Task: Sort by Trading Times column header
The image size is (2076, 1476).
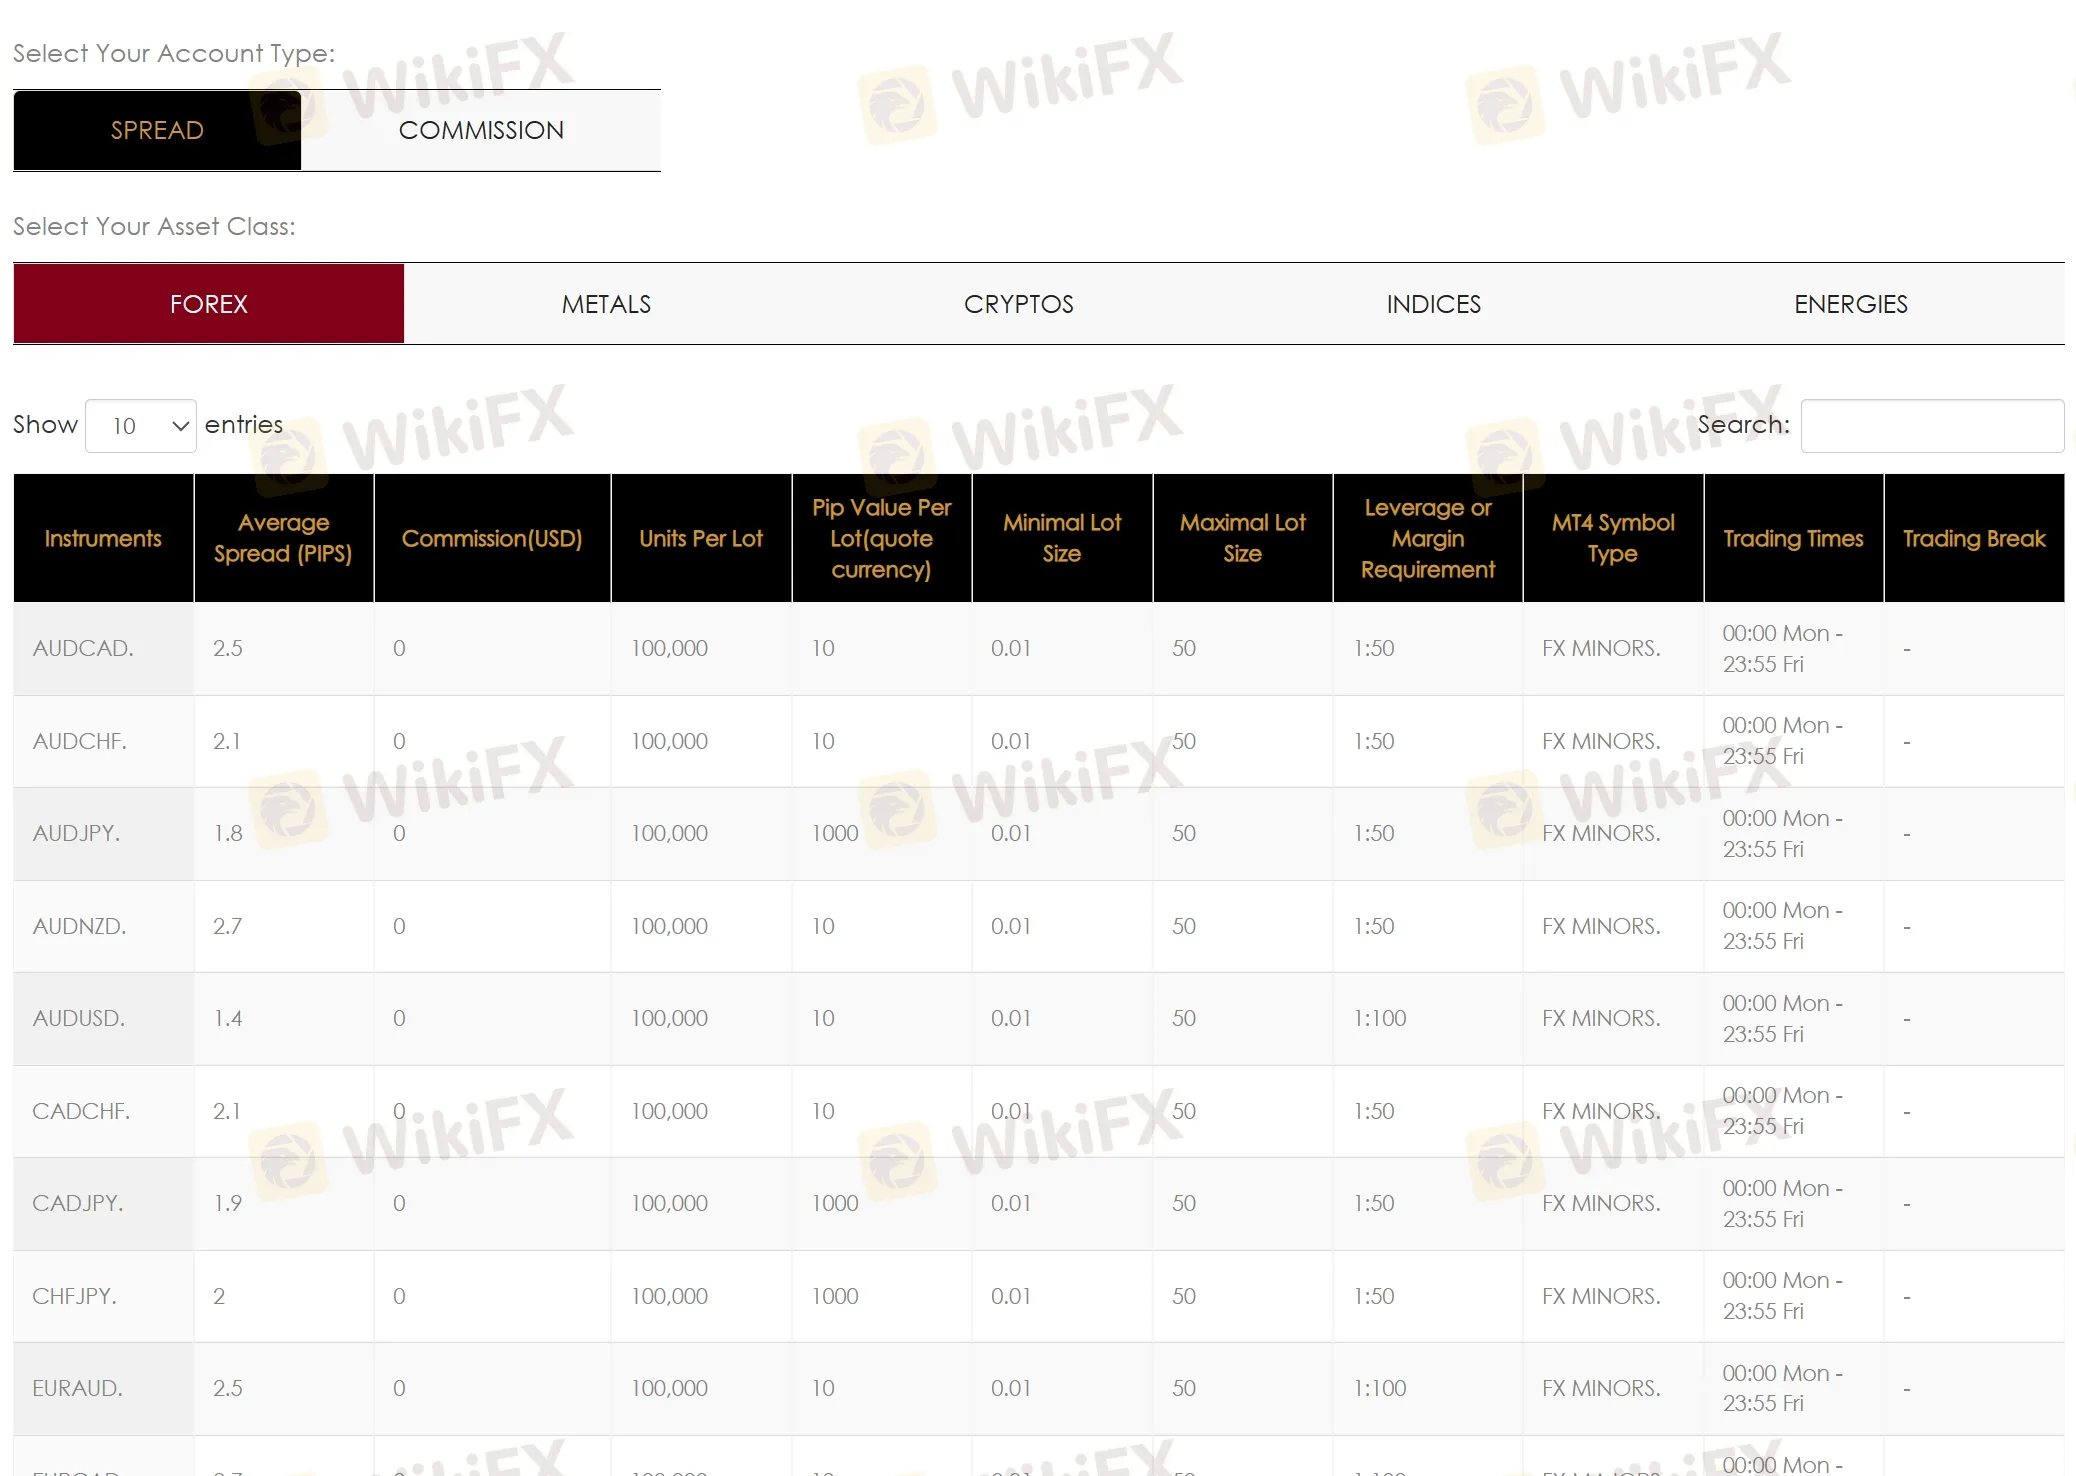Action: pyautogui.click(x=1793, y=538)
